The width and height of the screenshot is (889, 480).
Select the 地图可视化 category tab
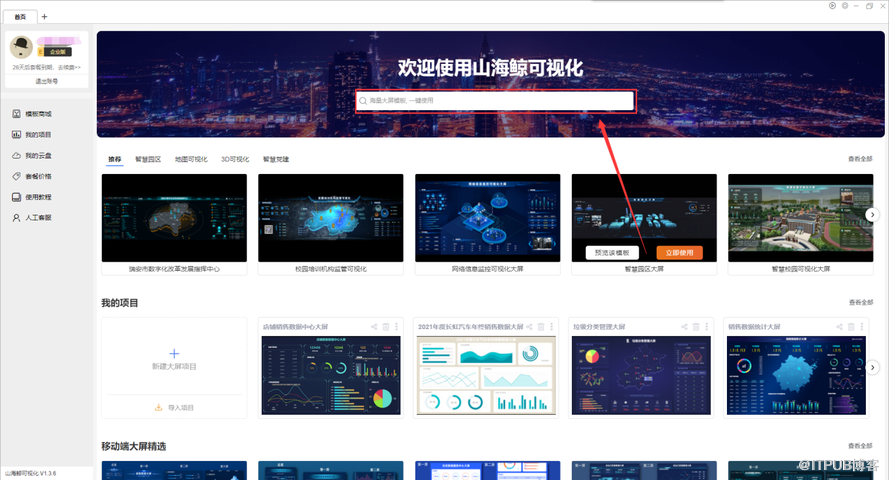point(191,159)
